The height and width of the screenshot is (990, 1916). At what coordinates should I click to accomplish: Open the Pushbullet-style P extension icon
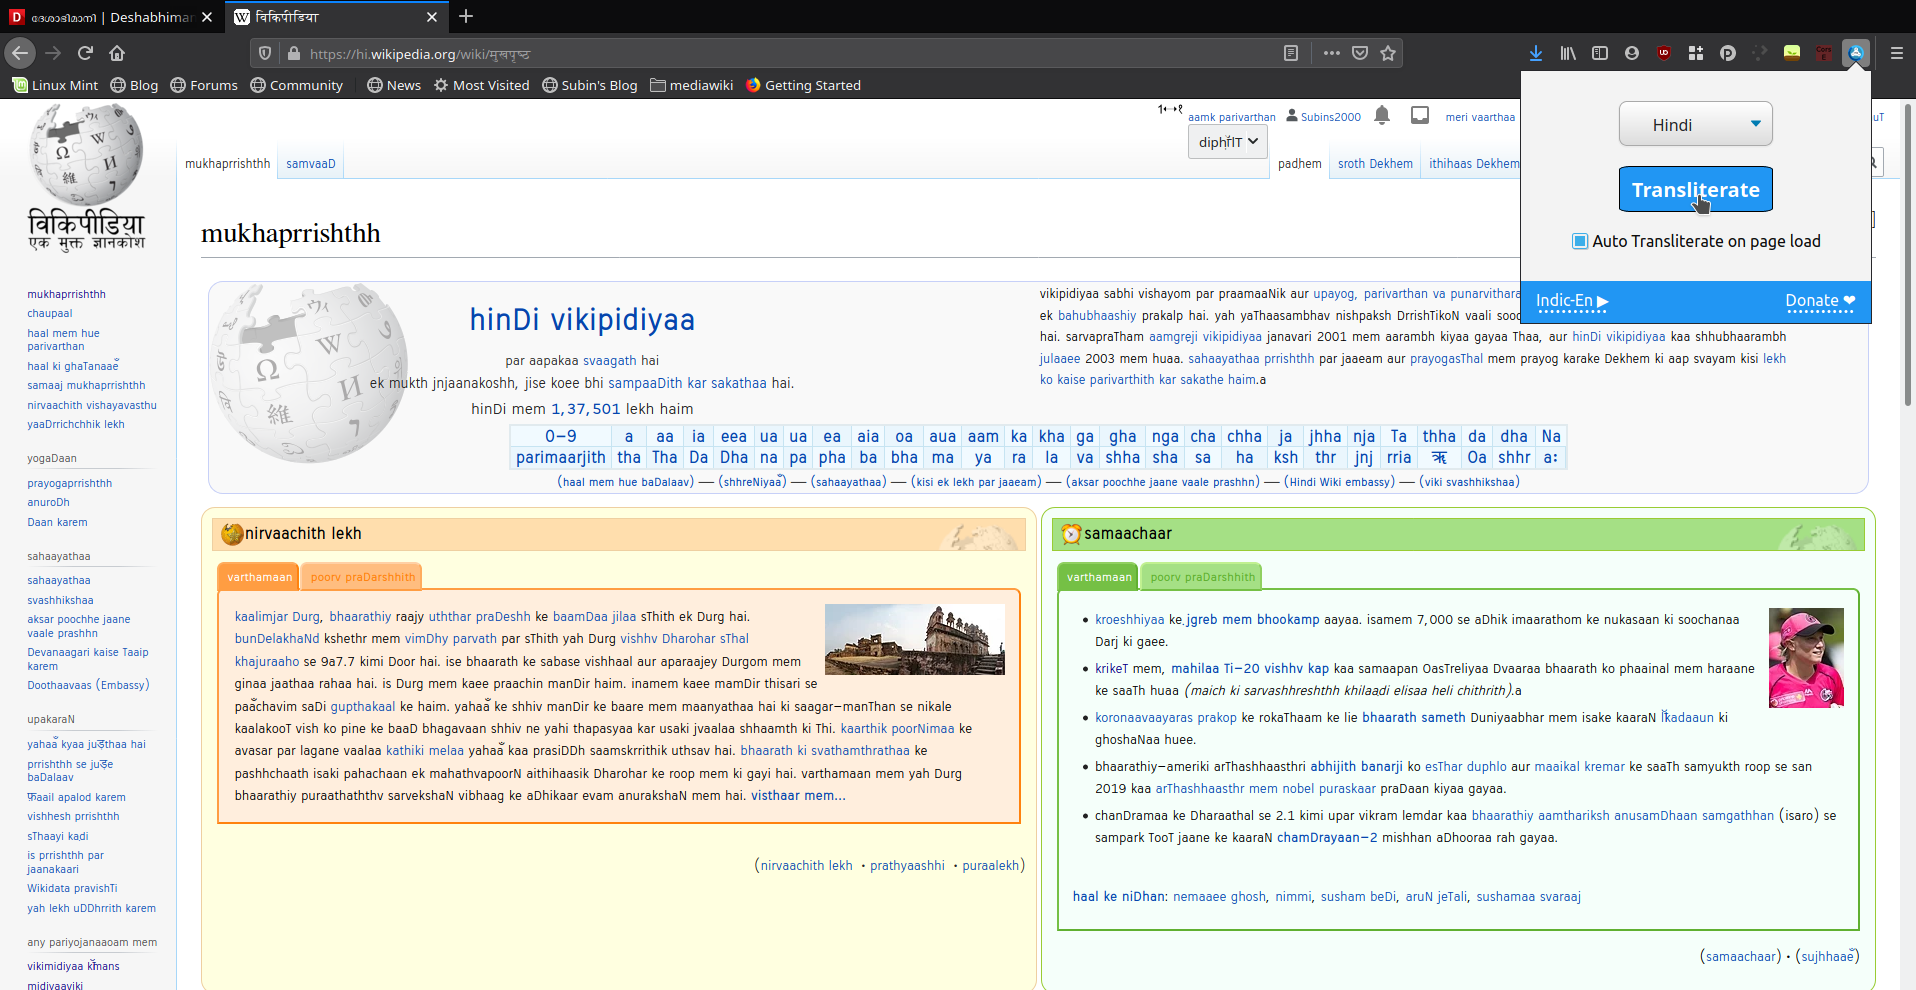click(1728, 53)
